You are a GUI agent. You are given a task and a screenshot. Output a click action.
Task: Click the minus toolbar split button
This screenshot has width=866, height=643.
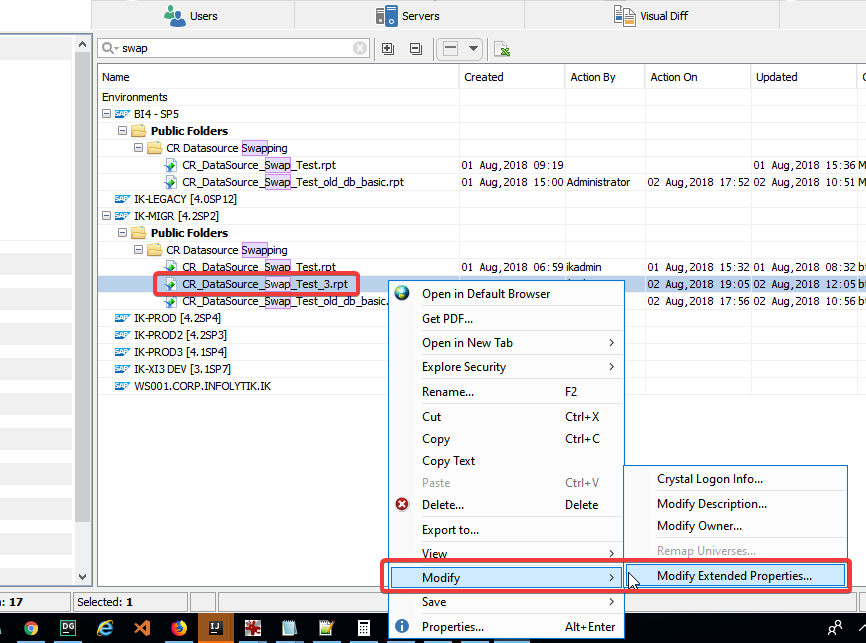(450, 49)
